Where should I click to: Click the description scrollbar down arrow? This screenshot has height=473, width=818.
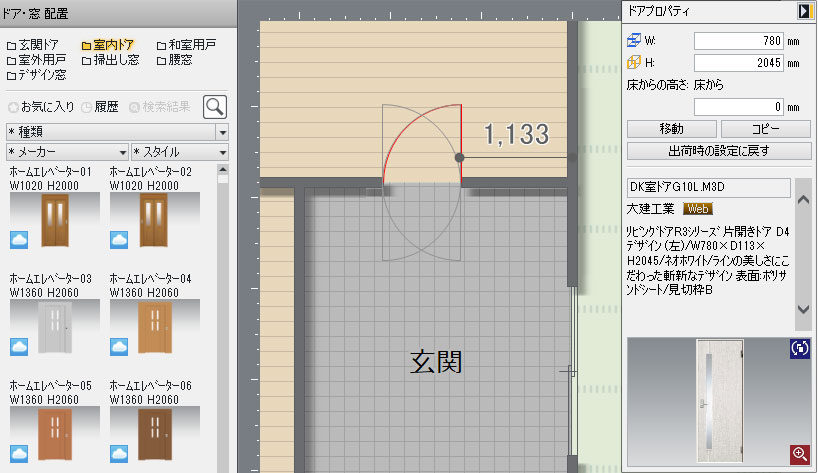(804, 309)
